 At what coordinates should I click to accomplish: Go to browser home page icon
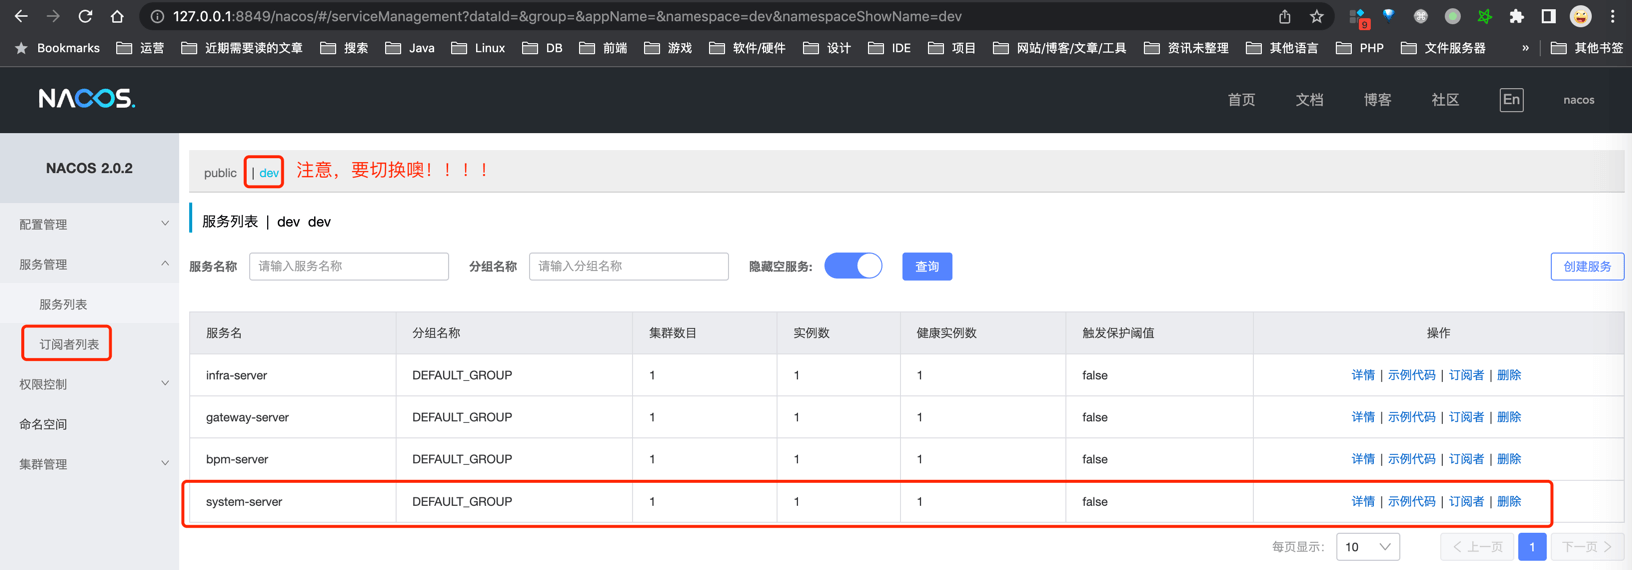pos(117,16)
